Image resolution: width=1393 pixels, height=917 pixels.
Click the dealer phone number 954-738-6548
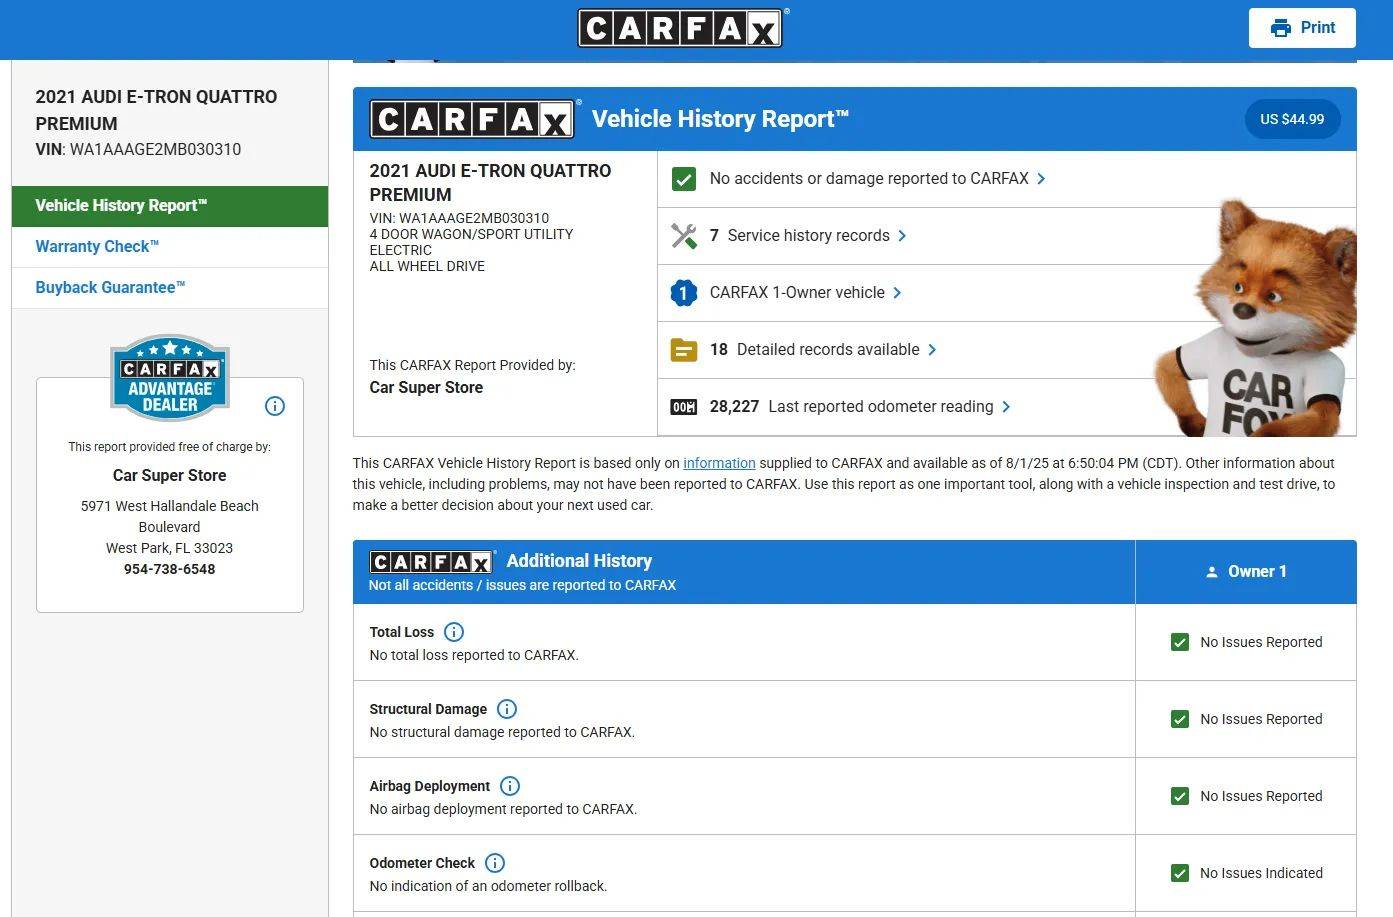click(170, 569)
